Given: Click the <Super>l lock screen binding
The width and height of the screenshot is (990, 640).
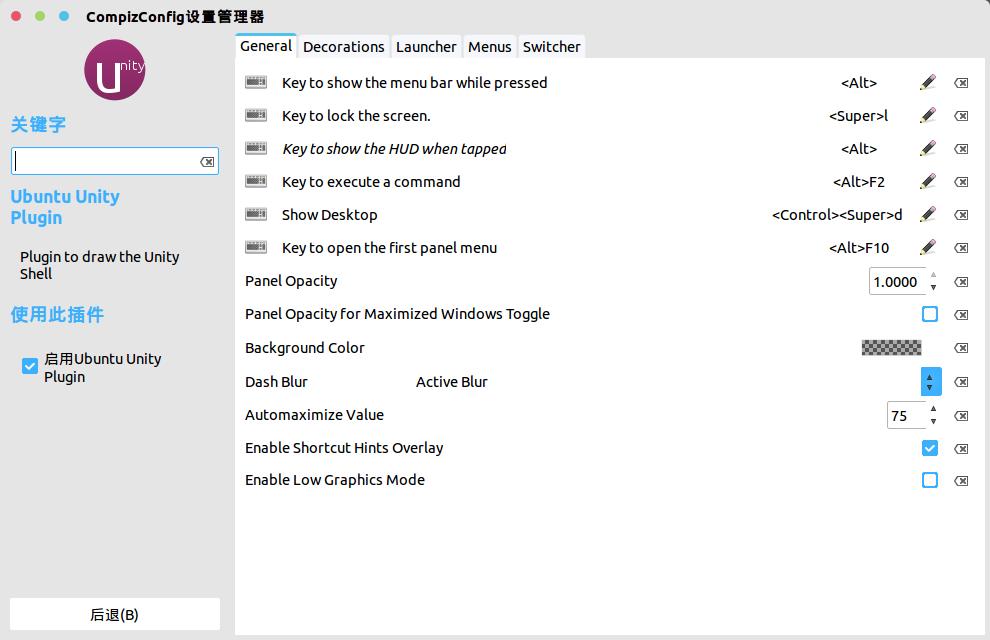Looking at the screenshot, I should tap(858, 116).
